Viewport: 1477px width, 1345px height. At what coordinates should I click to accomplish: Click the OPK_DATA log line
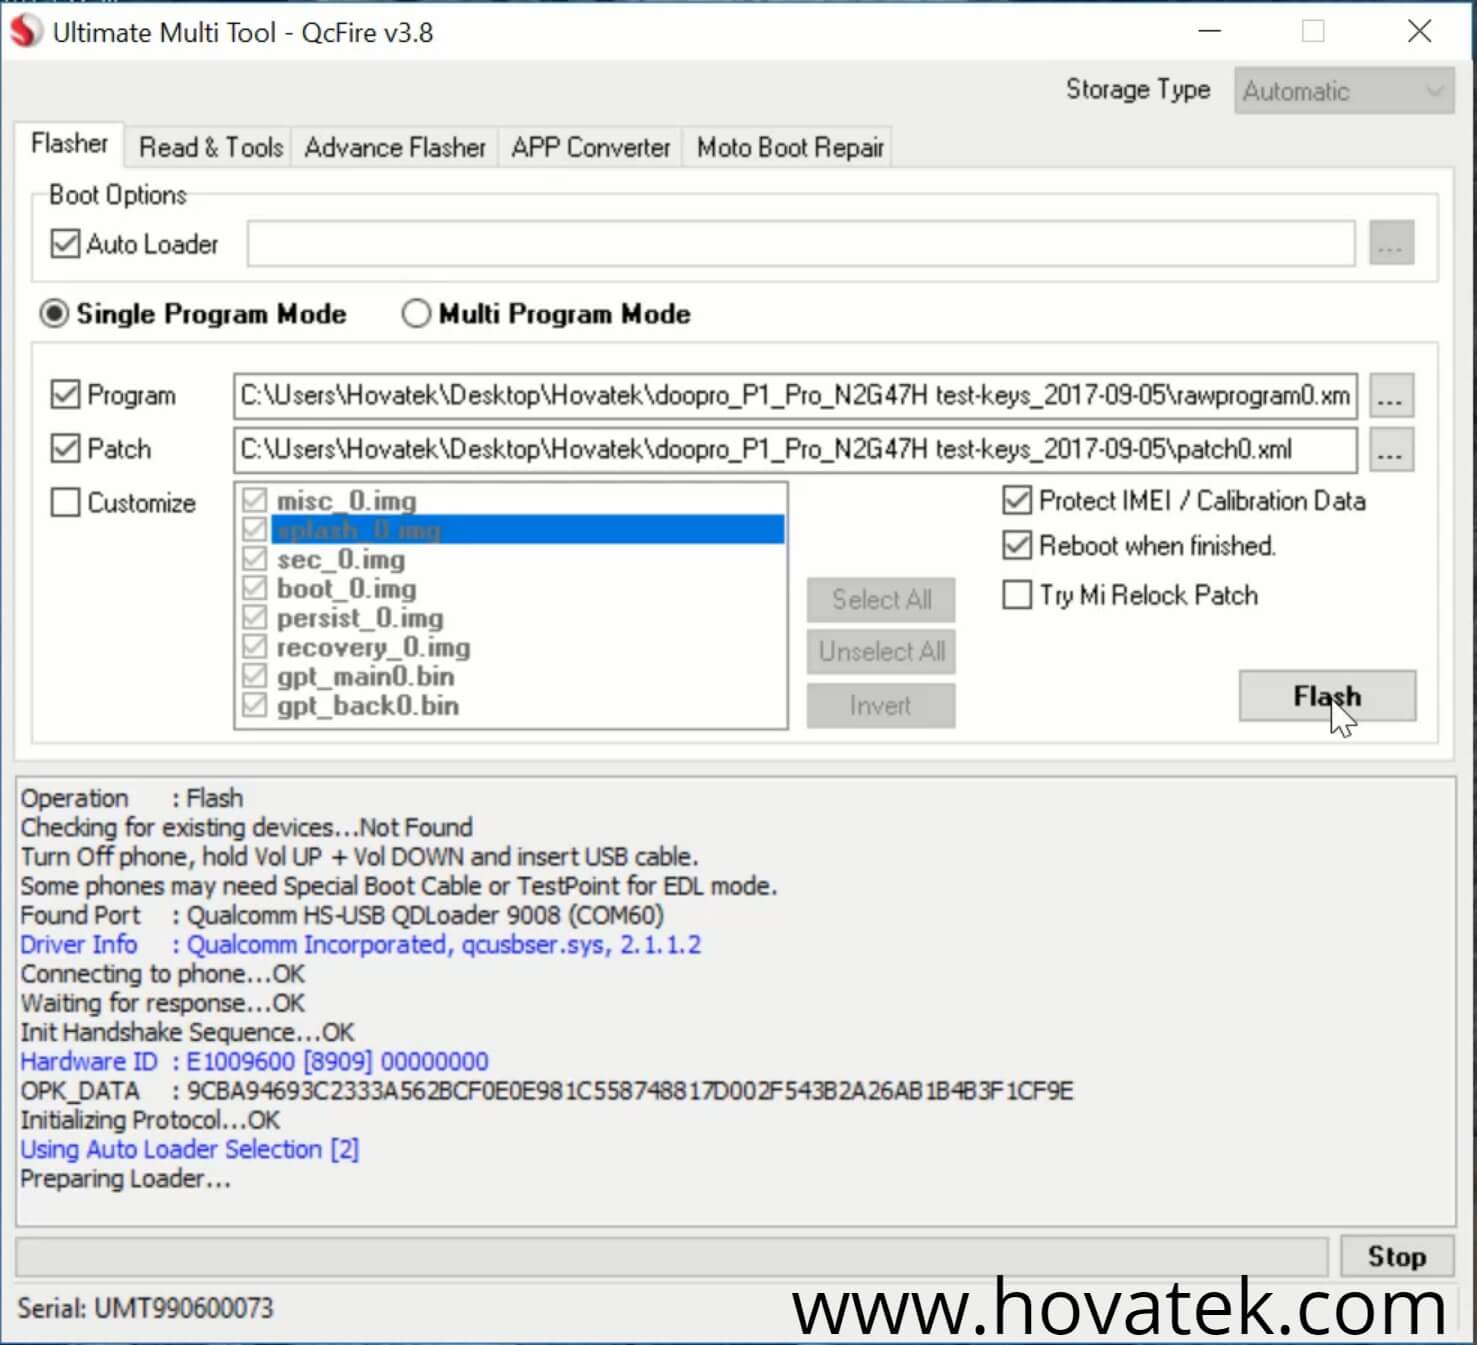[547, 1090]
